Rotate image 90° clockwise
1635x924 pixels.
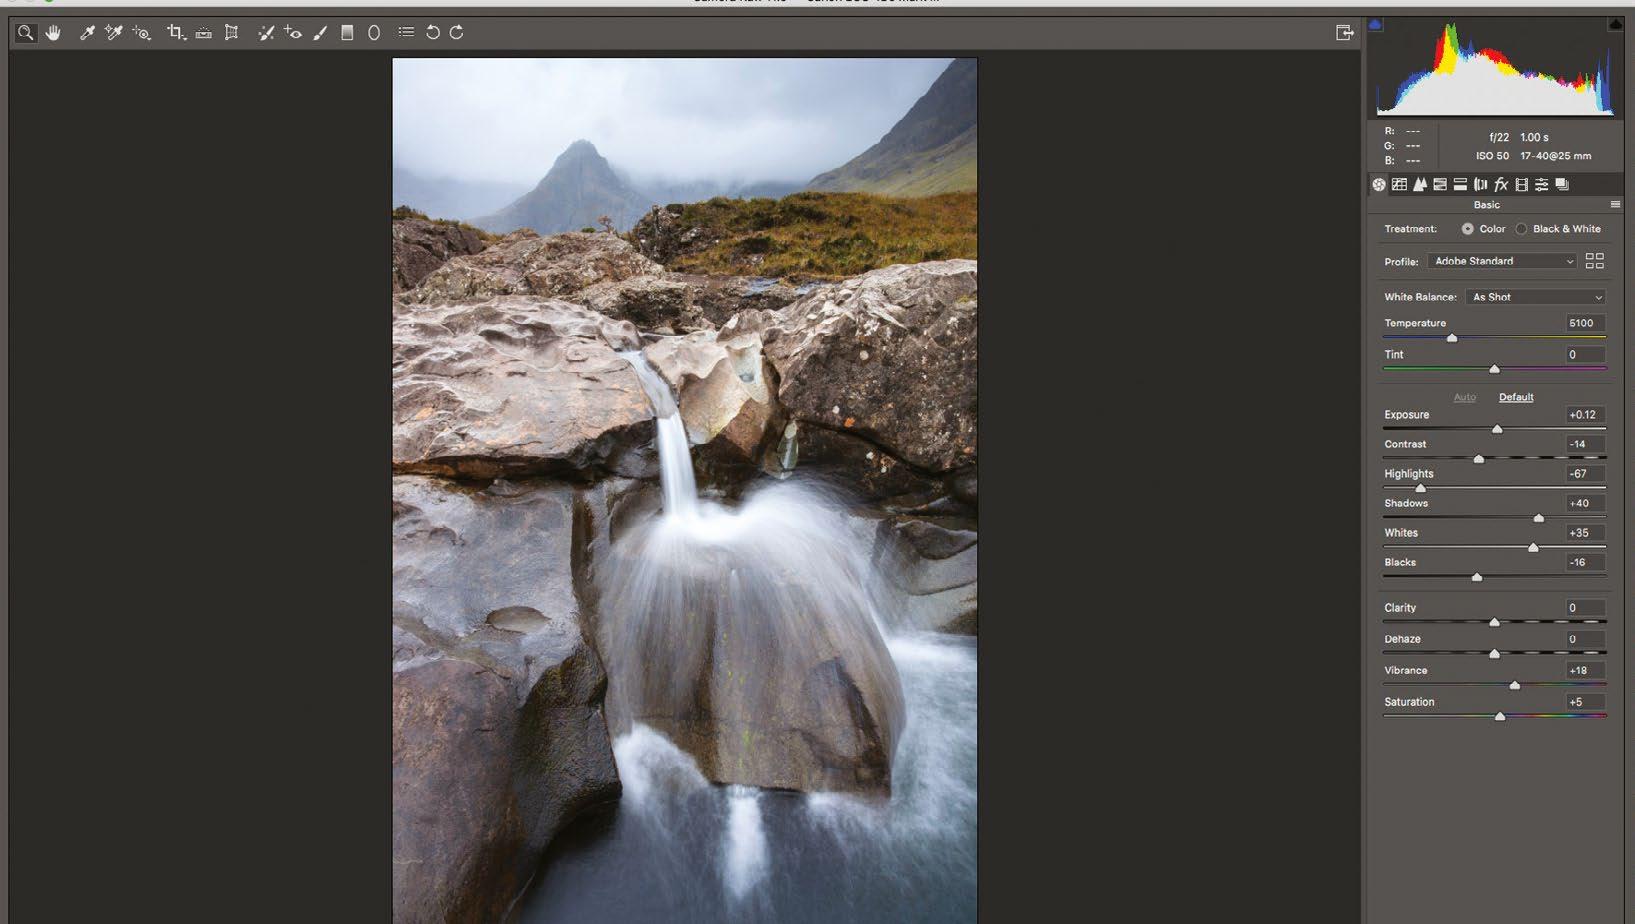tap(456, 32)
